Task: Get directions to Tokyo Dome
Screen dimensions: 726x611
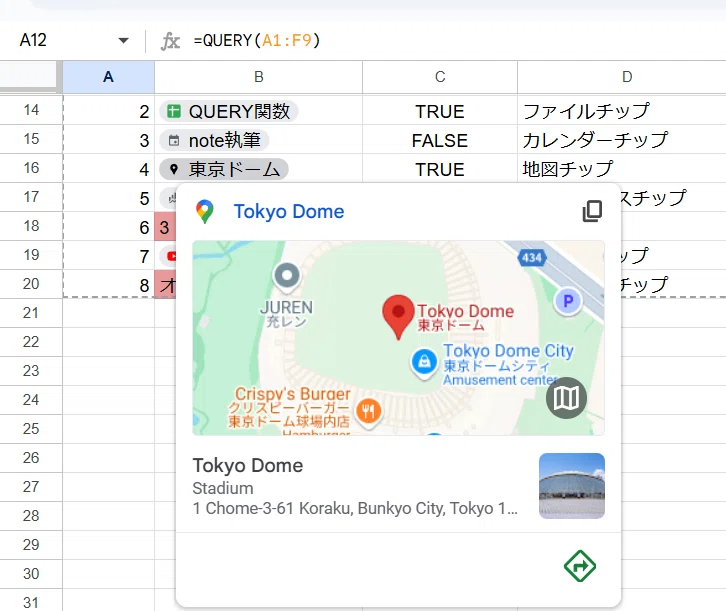Action: pyautogui.click(x=580, y=566)
